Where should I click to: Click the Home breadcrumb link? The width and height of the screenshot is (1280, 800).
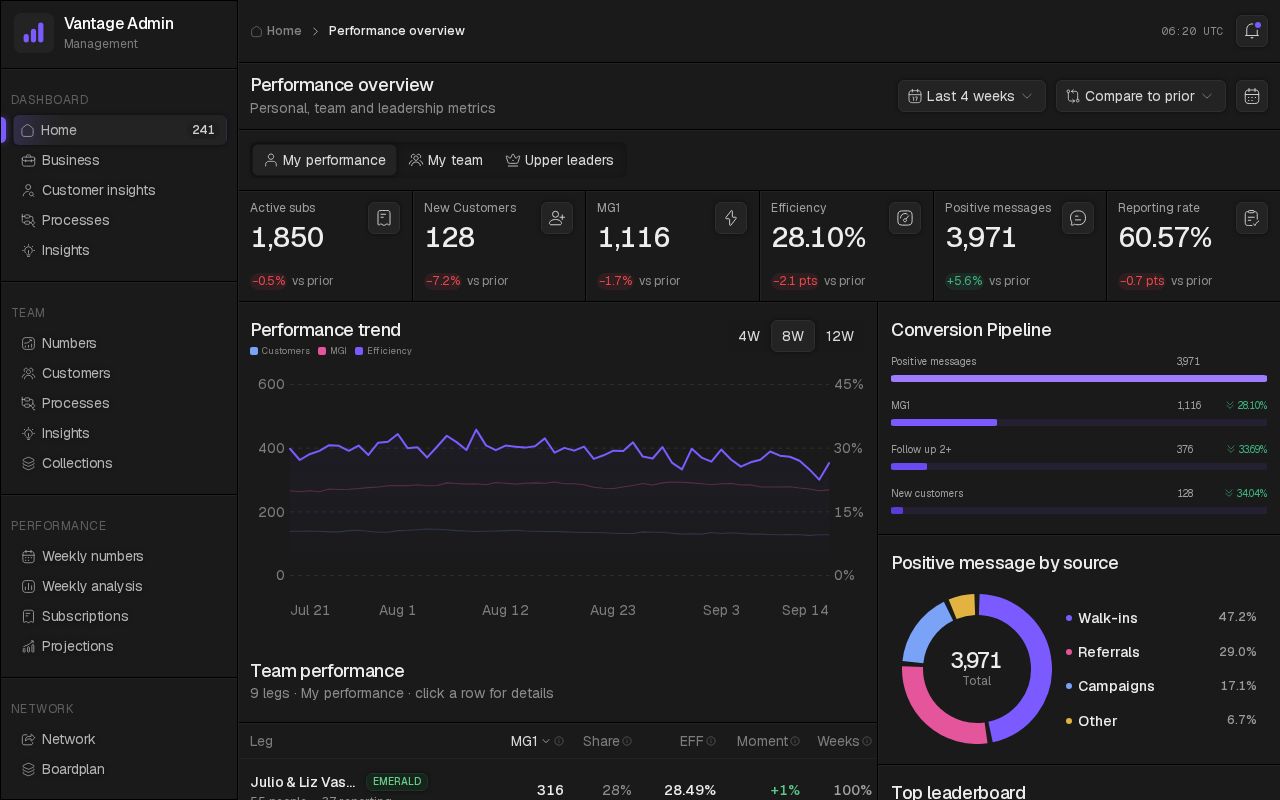coord(276,31)
